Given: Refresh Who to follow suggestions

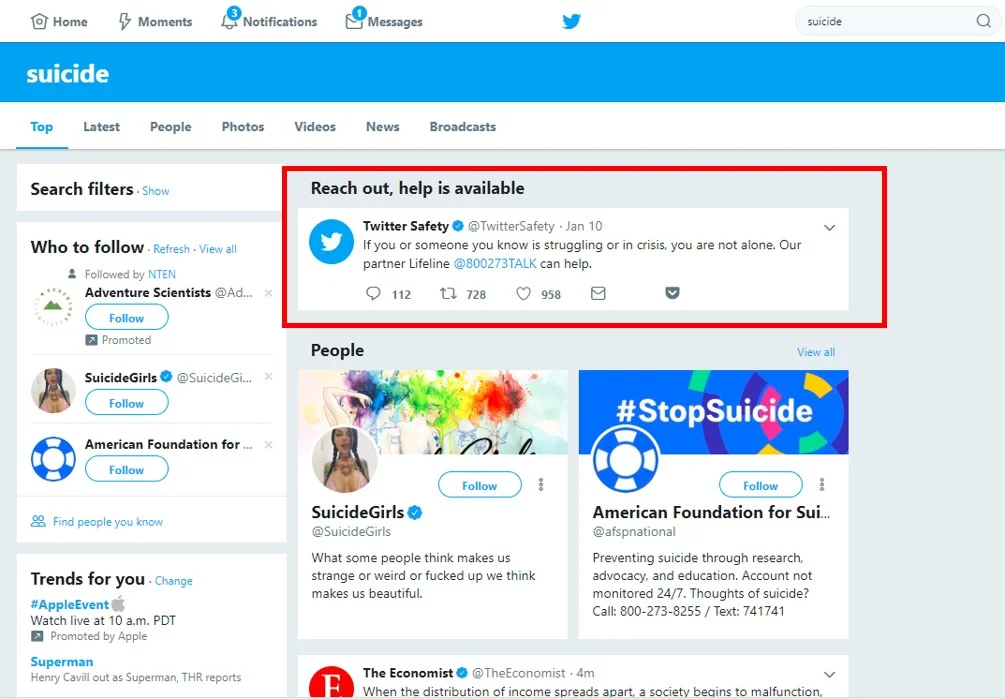Looking at the screenshot, I should (171, 249).
